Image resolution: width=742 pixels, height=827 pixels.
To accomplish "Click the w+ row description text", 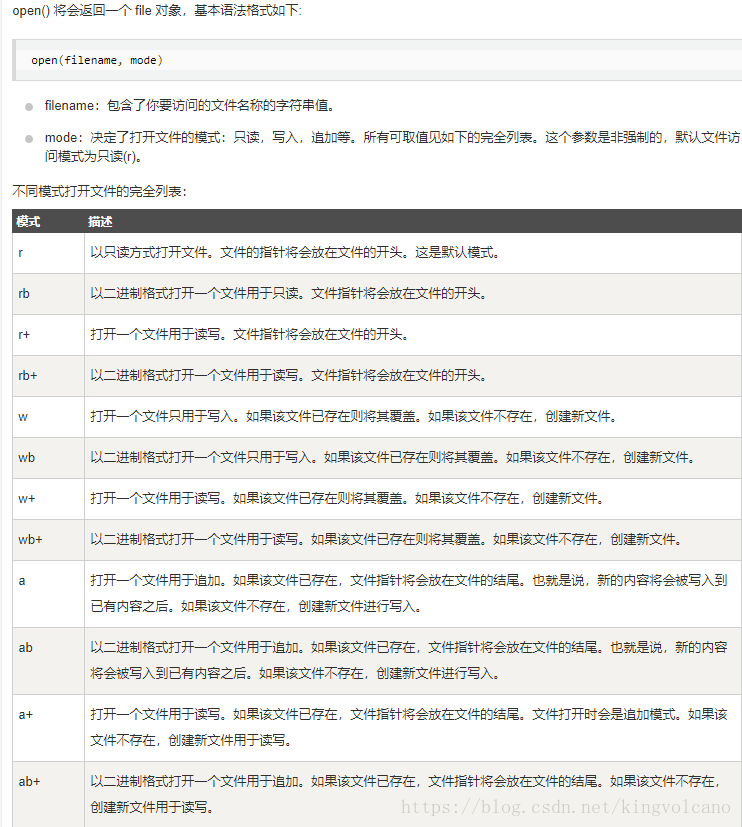I will point(347,498).
